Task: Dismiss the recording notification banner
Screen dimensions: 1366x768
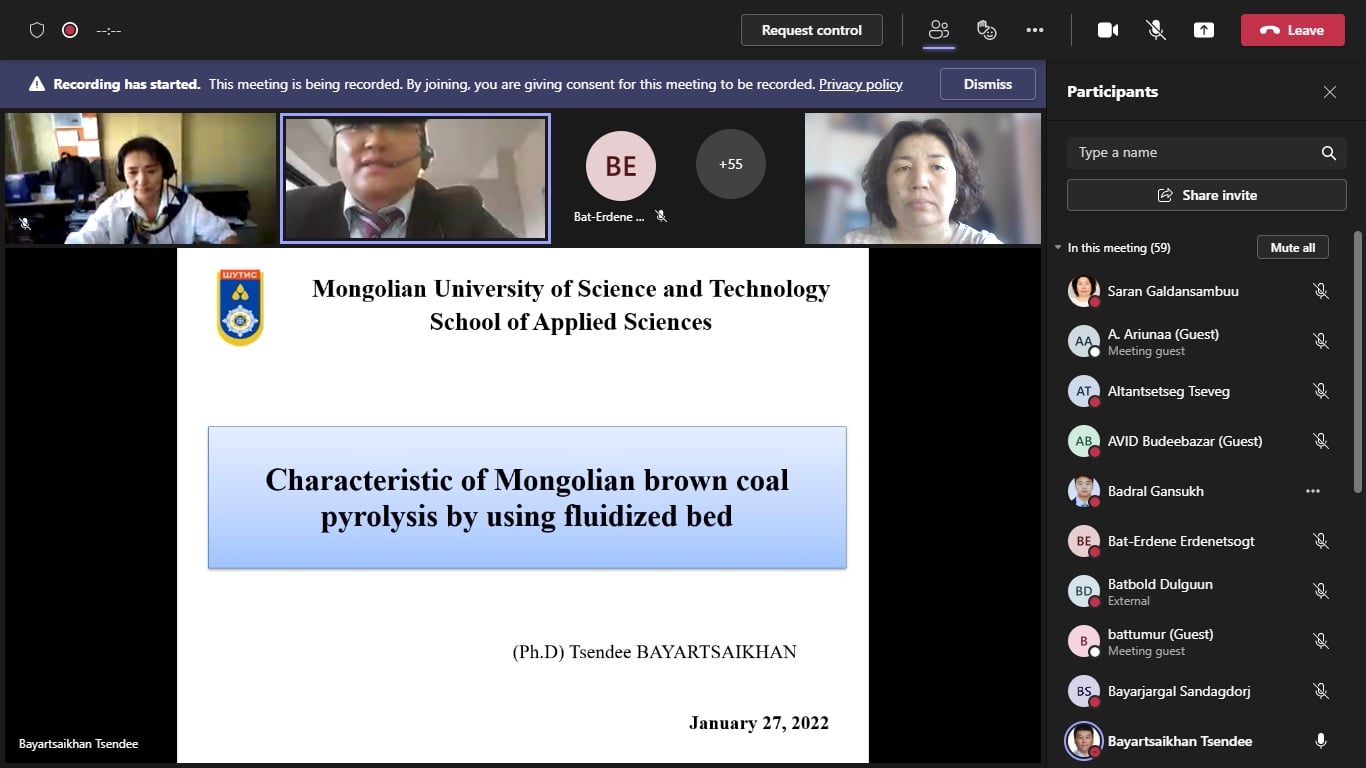Action: click(x=988, y=84)
